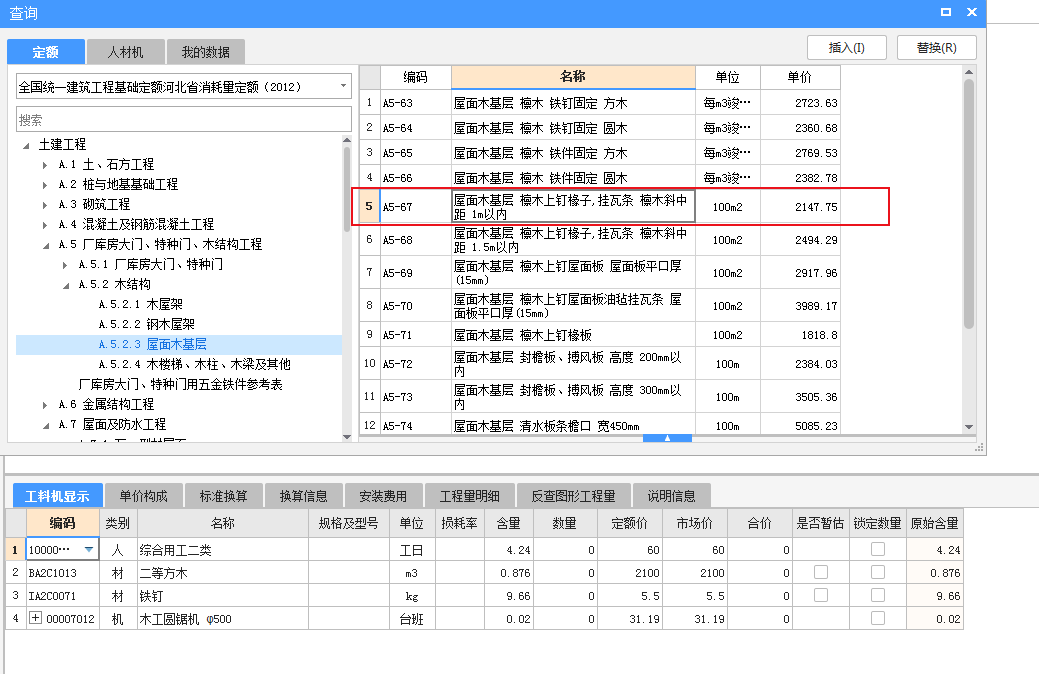
Task: Close the 查询 dialog
Action: pyautogui.click(x=972, y=12)
